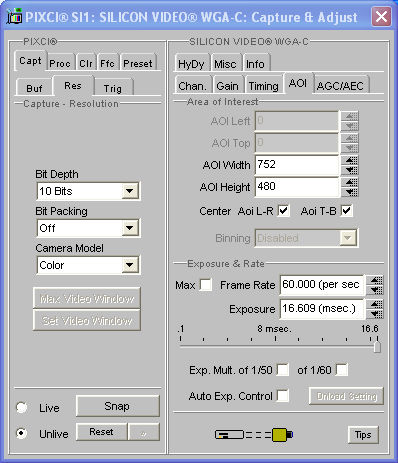This screenshot has width=398, height=463.
Task: Click the Tips button
Action: pos(363,434)
